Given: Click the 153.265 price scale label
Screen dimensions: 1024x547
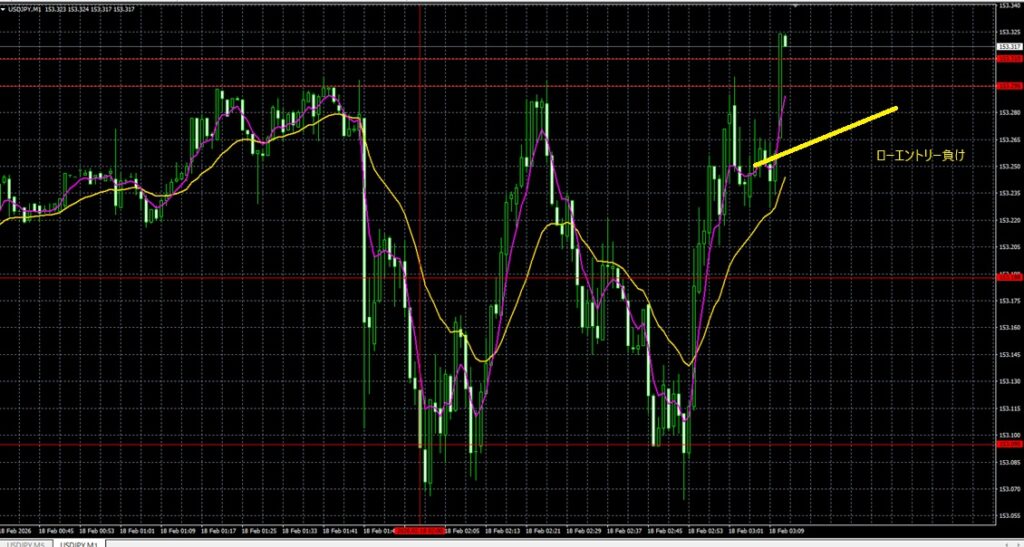Looking at the screenshot, I should [1010, 140].
